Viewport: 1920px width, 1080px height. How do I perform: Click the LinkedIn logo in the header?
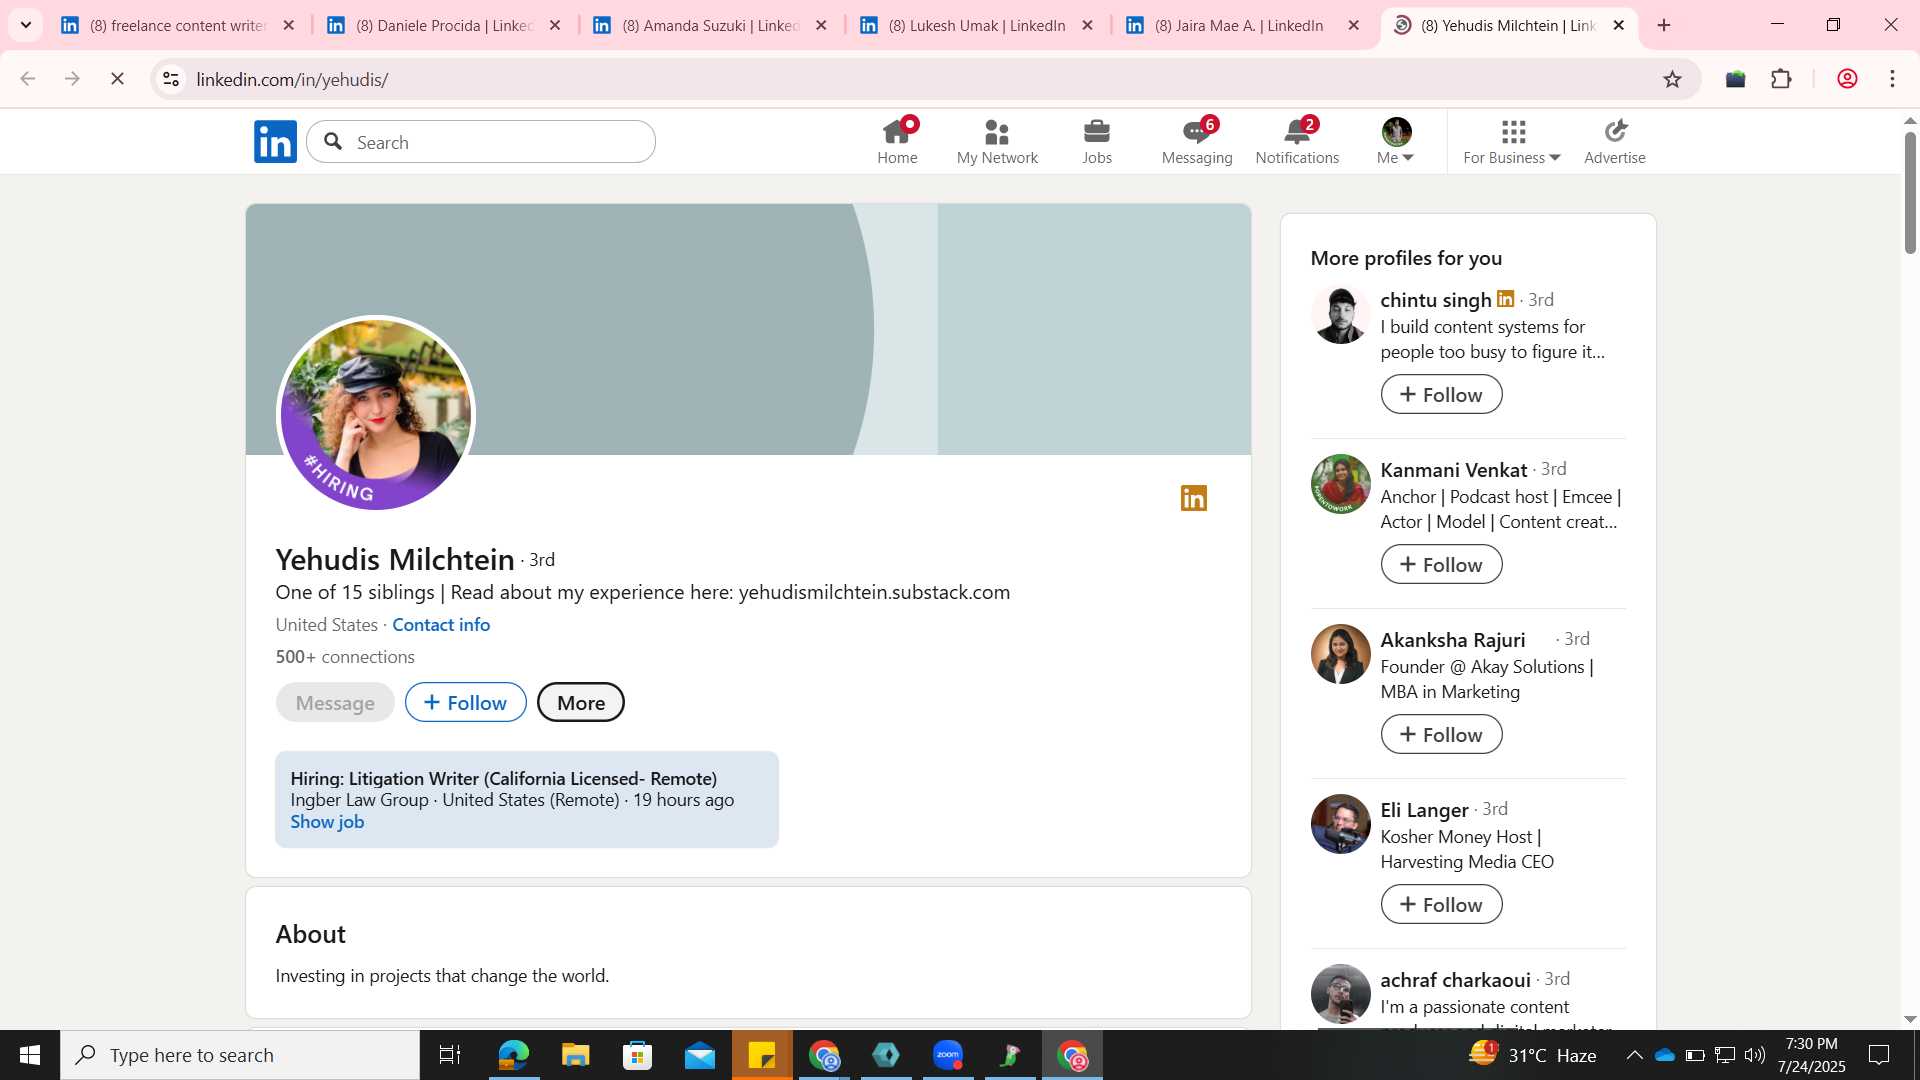point(275,142)
